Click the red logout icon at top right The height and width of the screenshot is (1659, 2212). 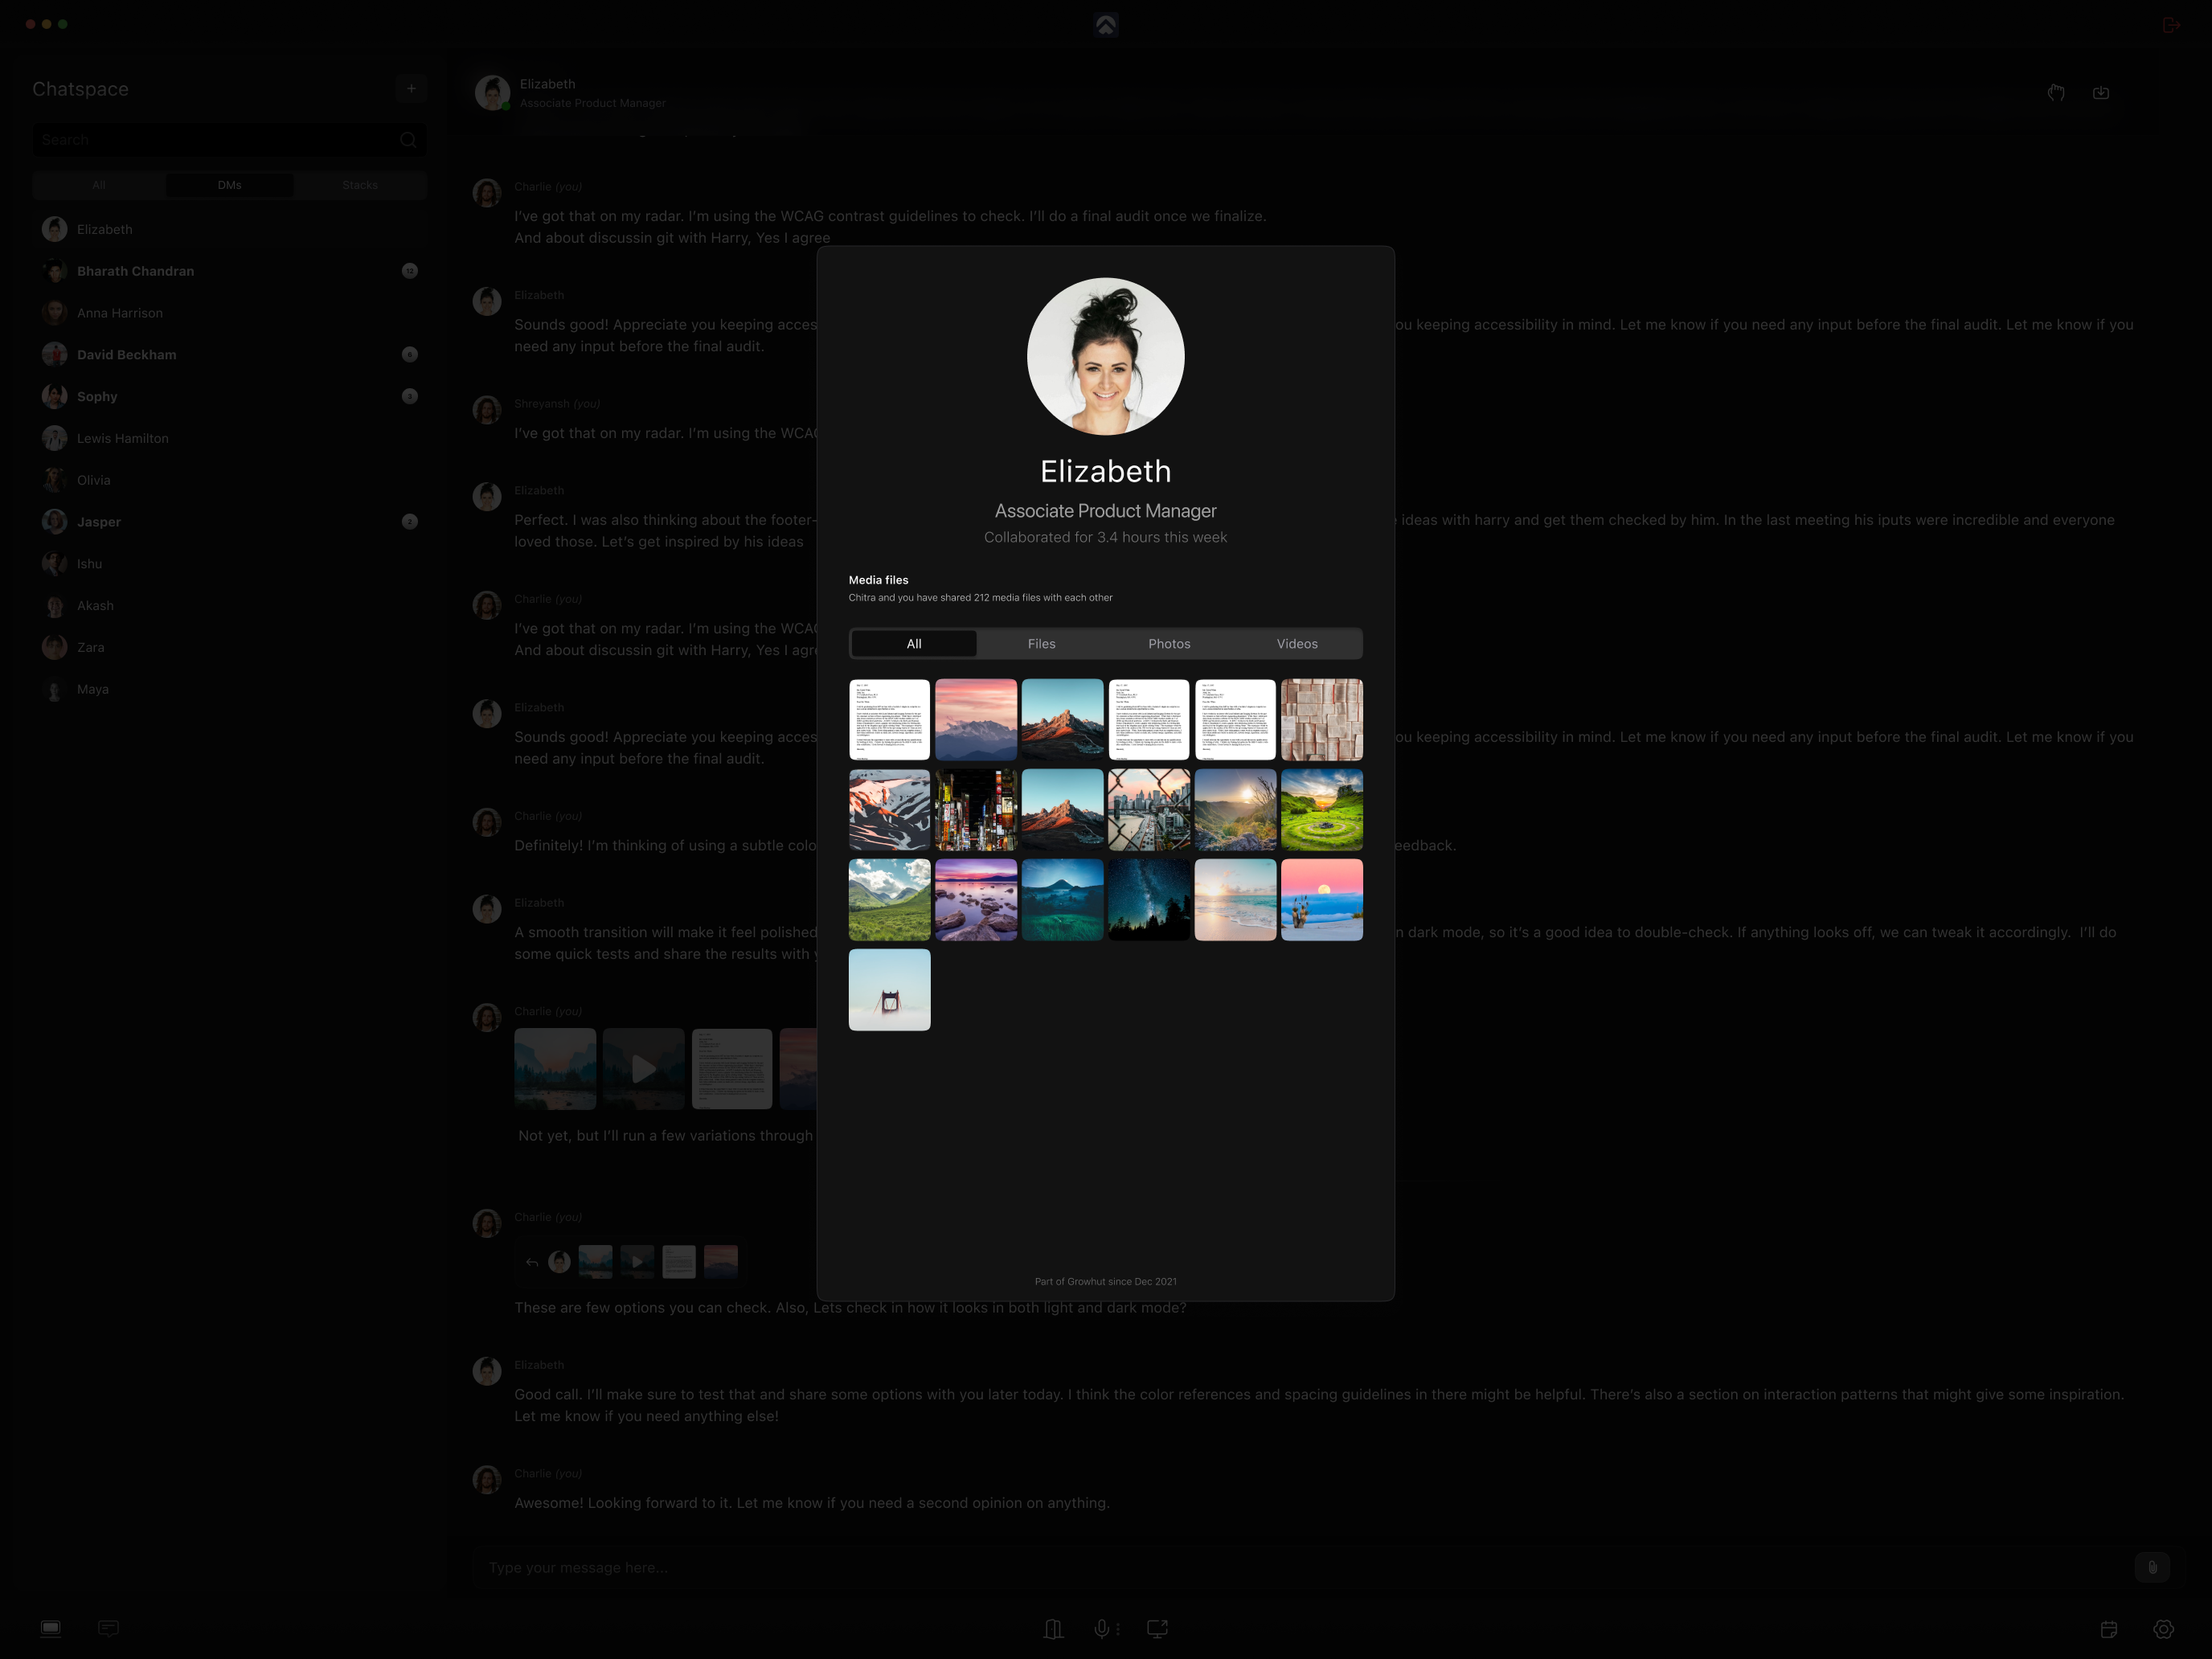(x=2170, y=25)
